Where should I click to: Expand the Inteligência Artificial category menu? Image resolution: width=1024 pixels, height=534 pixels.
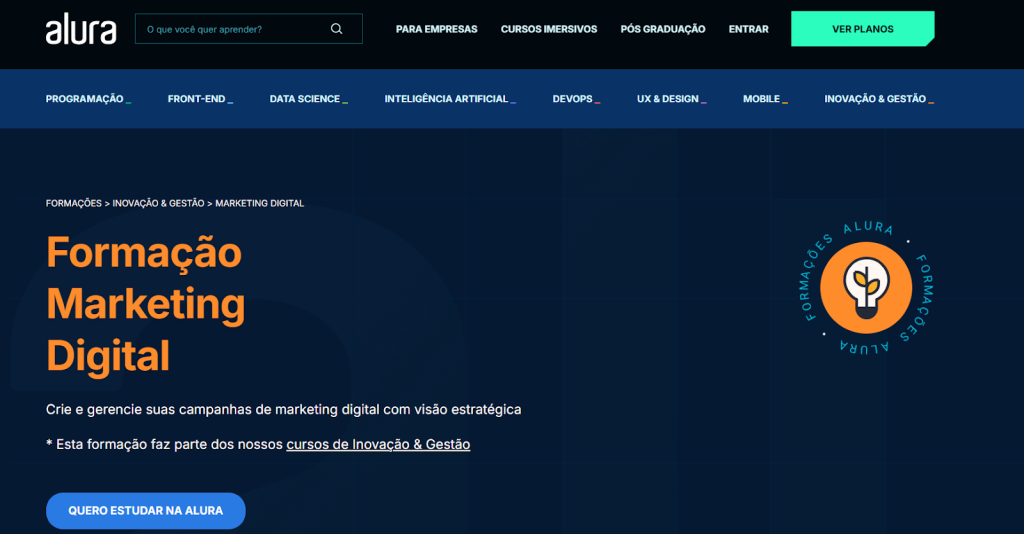(450, 99)
